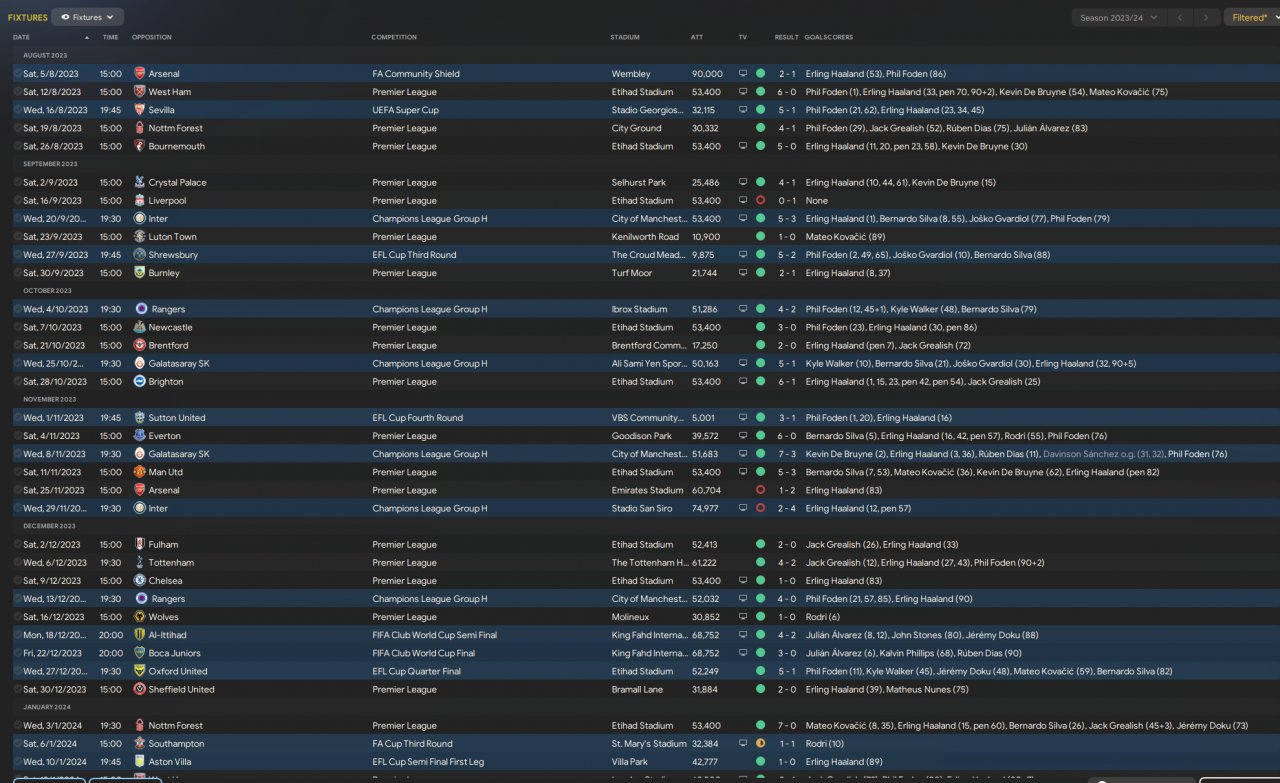This screenshot has height=783, width=1280.
Task: Click the Shrewsbury club badge
Action: (139, 255)
